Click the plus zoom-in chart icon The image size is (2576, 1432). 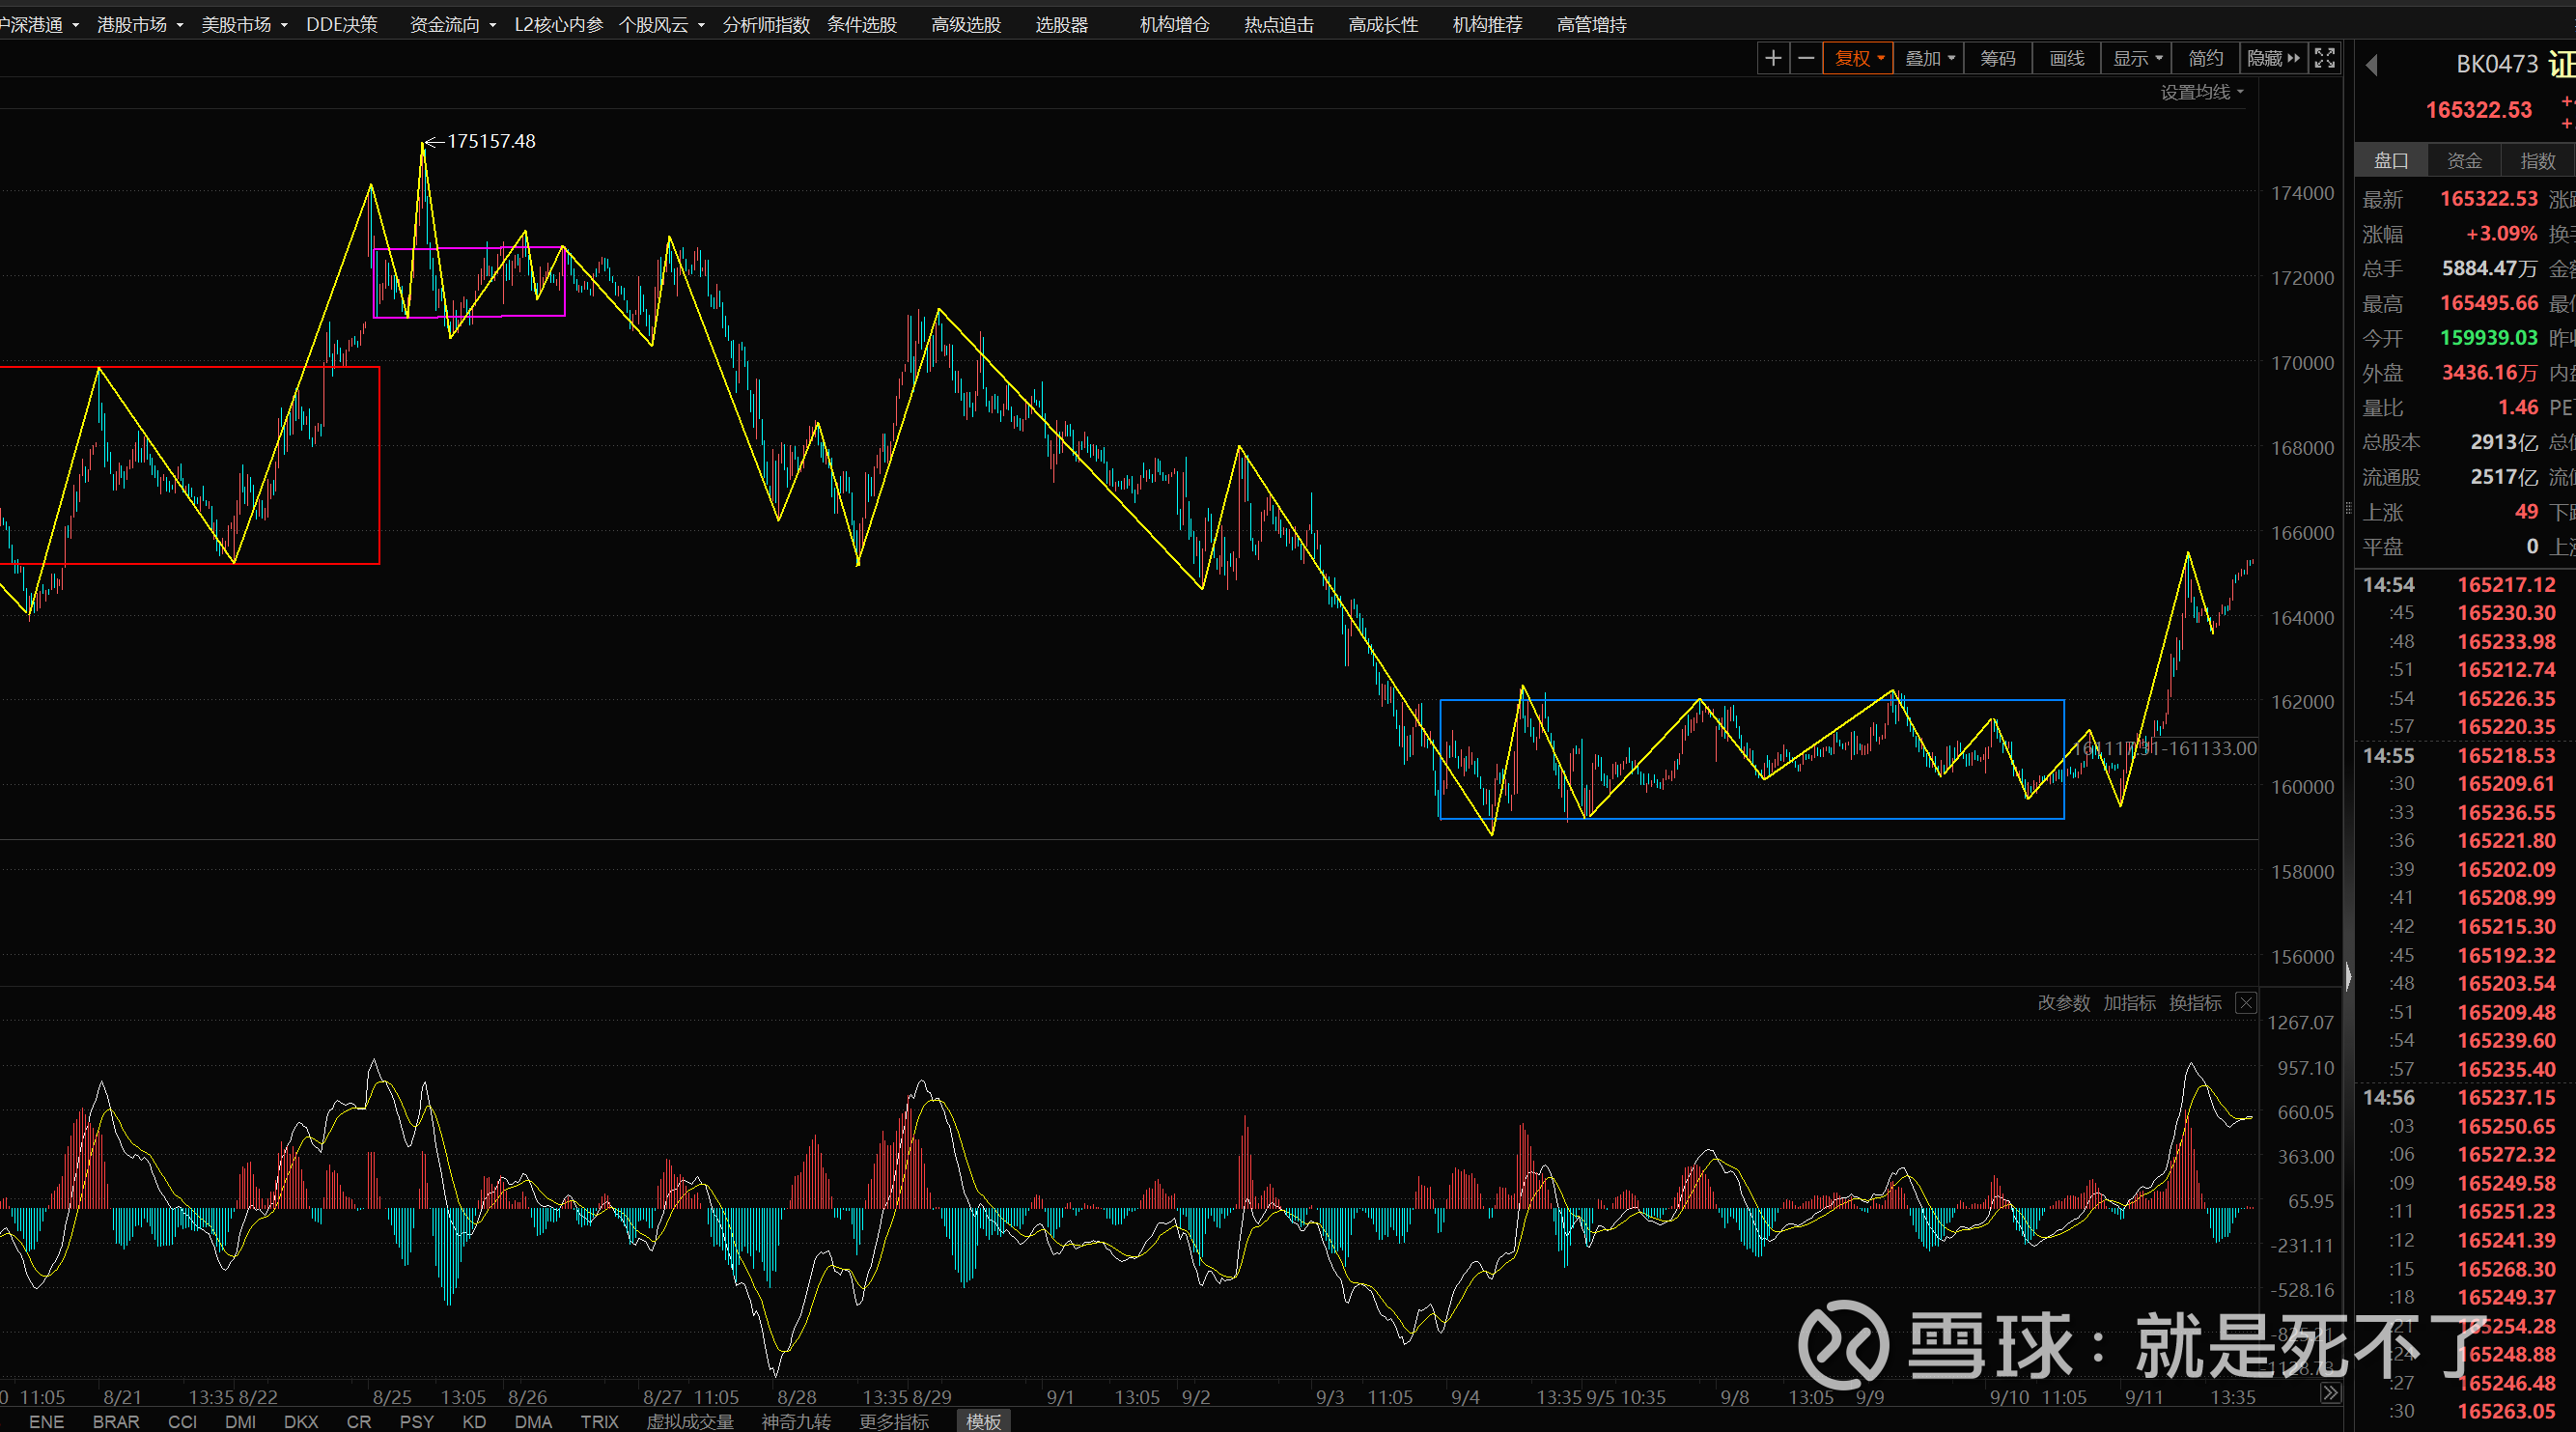click(1773, 59)
